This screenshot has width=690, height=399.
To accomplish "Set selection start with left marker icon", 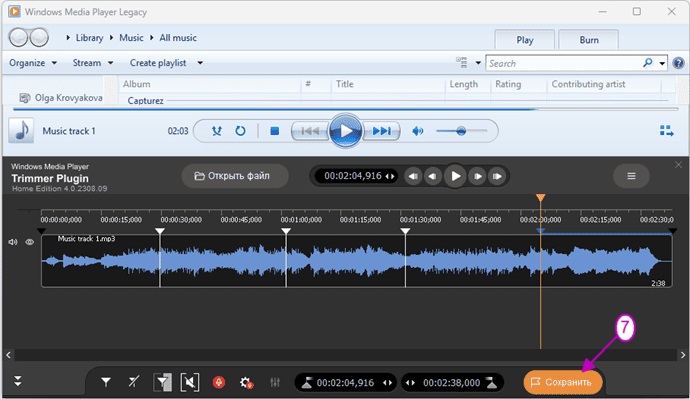I will [307, 383].
